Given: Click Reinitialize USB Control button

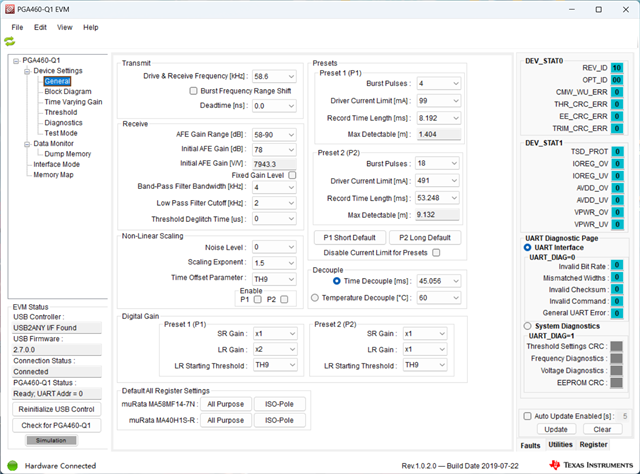Looking at the screenshot, I should click(56, 409).
